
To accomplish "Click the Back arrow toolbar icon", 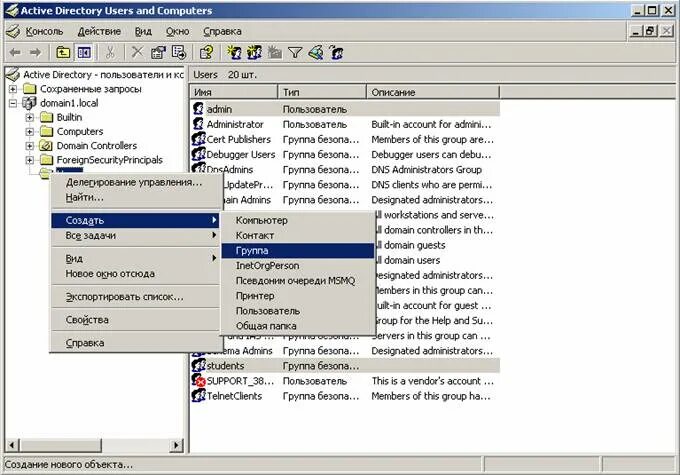I will point(15,53).
